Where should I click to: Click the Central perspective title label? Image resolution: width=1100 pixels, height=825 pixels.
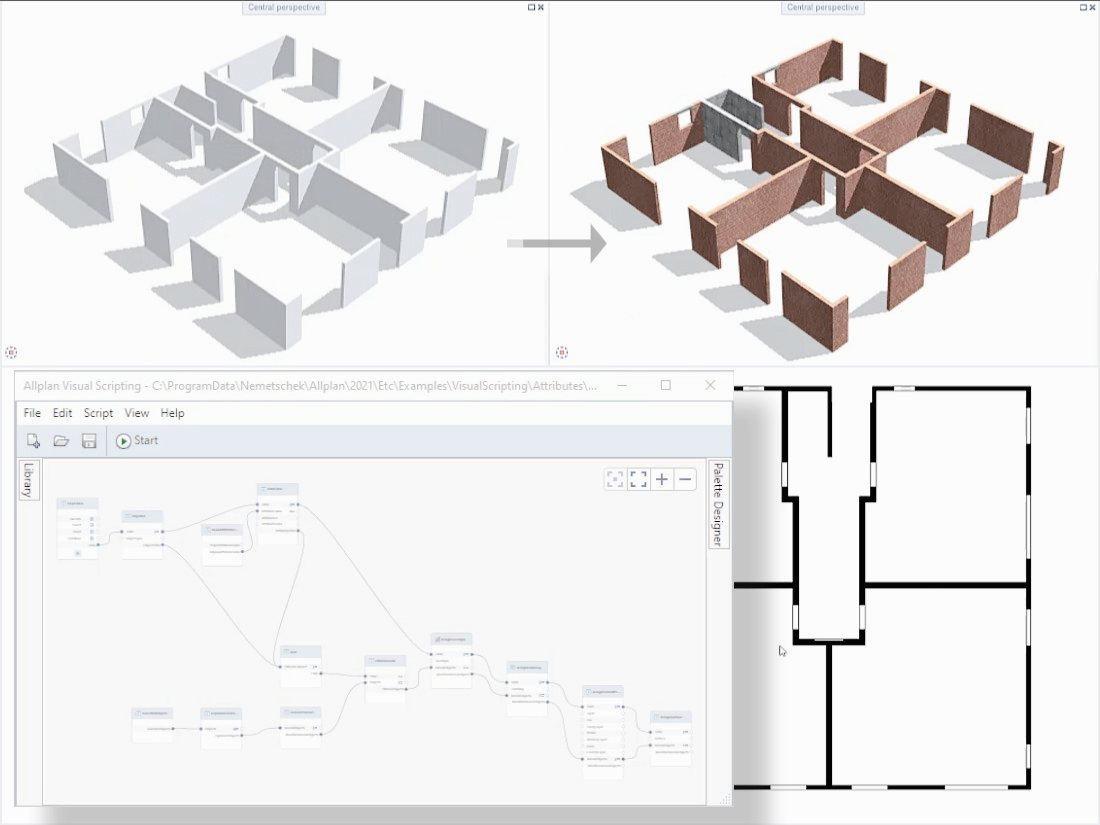point(284,8)
